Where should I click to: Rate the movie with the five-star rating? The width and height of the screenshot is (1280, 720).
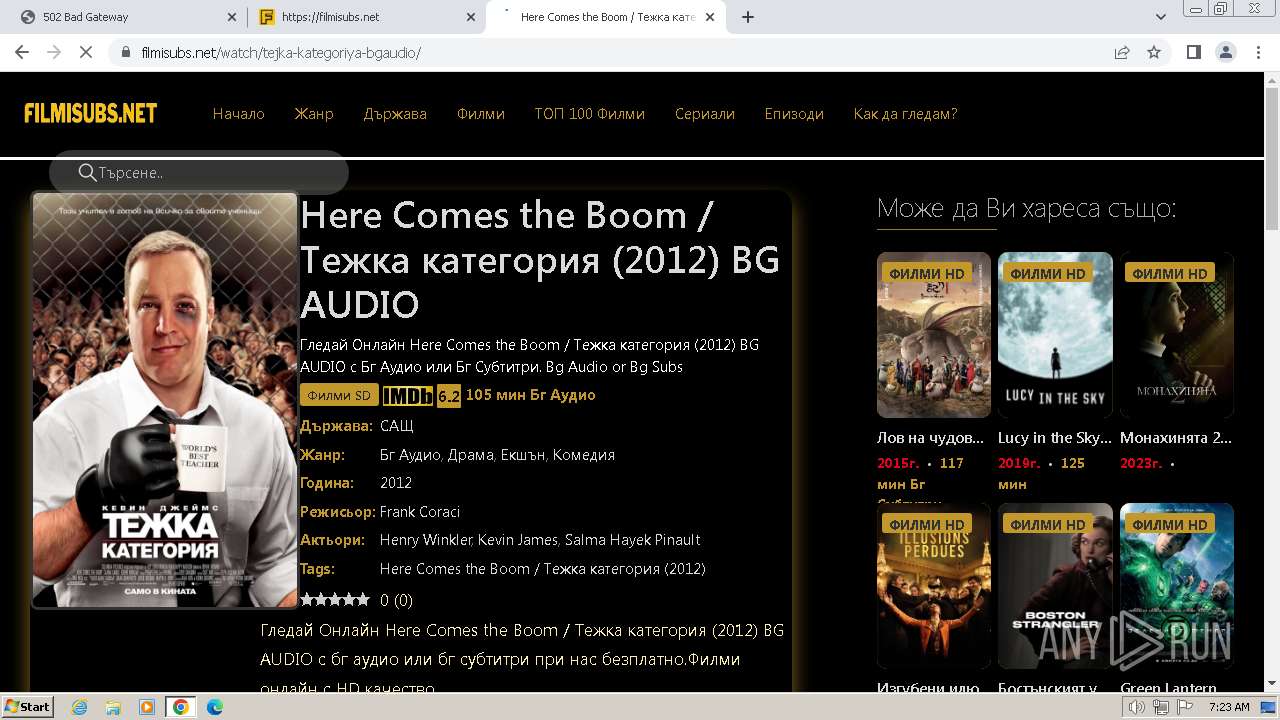335,600
